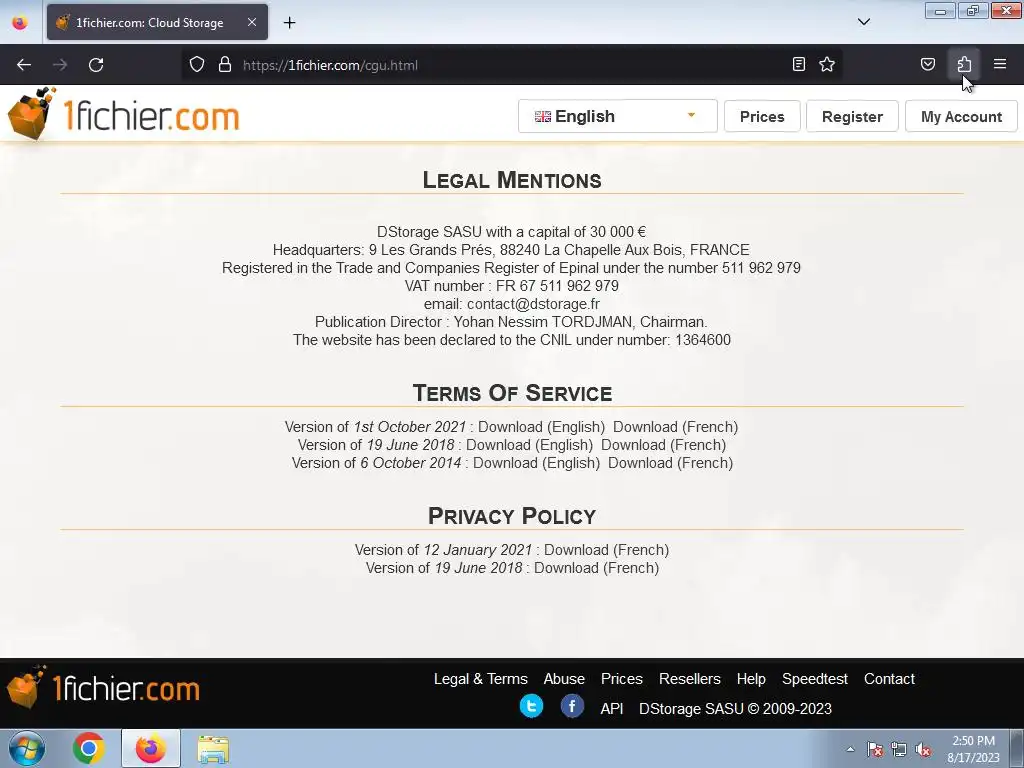
Task: Open Legal & Terms footer link
Action: click(x=481, y=679)
